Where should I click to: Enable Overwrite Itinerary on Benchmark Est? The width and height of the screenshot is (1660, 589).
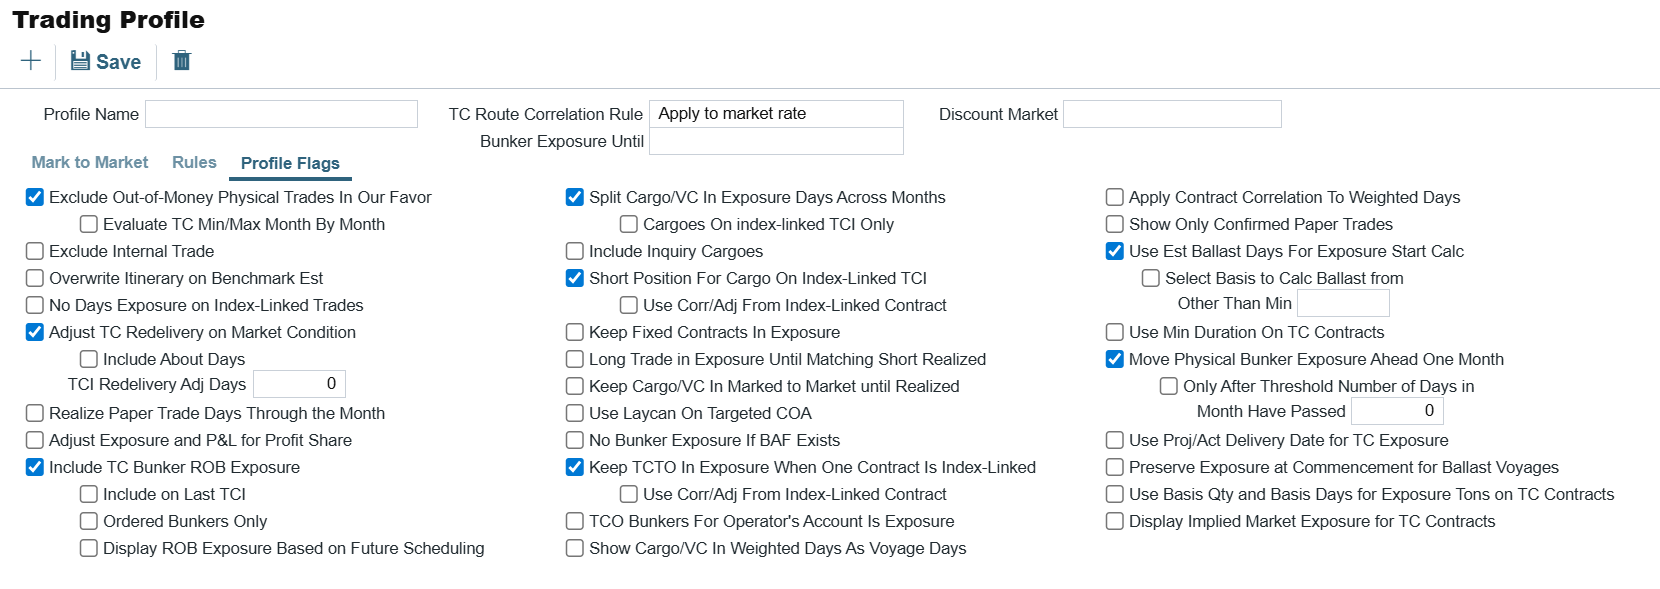(x=35, y=278)
